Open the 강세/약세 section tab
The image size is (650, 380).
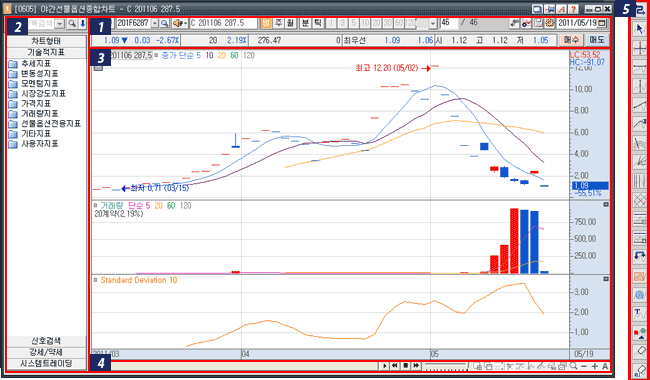[x=46, y=352]
